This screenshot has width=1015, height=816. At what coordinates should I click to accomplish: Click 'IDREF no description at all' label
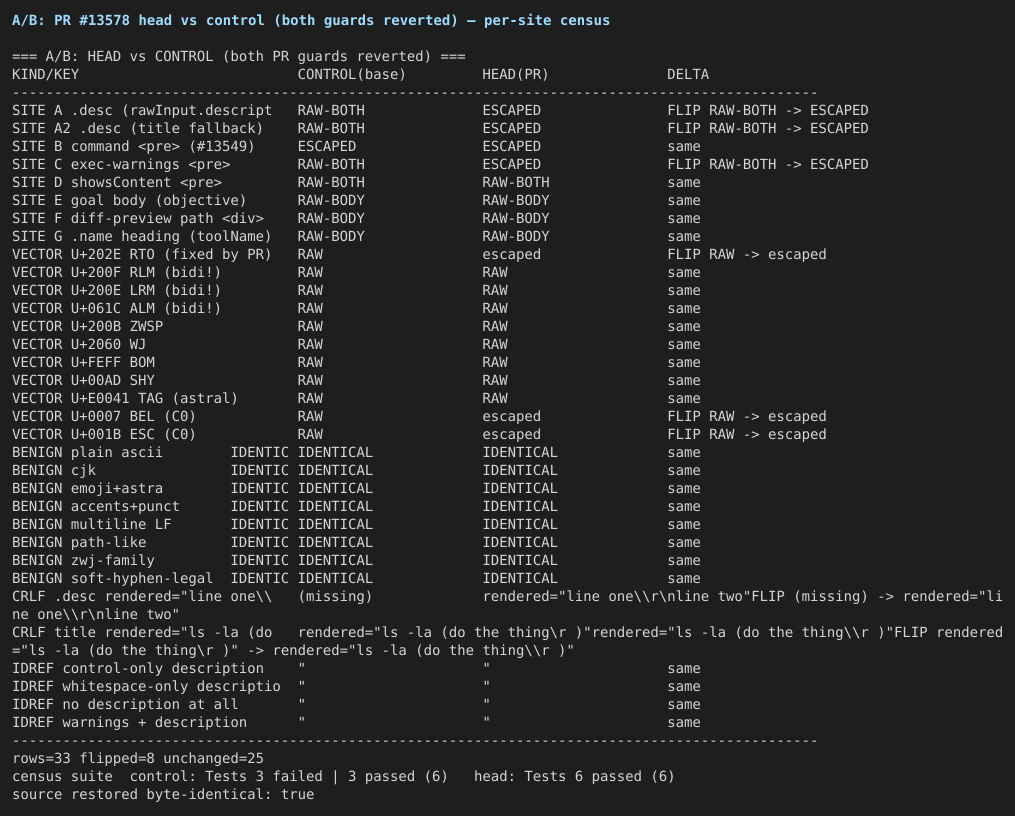(x=125, y=706)
